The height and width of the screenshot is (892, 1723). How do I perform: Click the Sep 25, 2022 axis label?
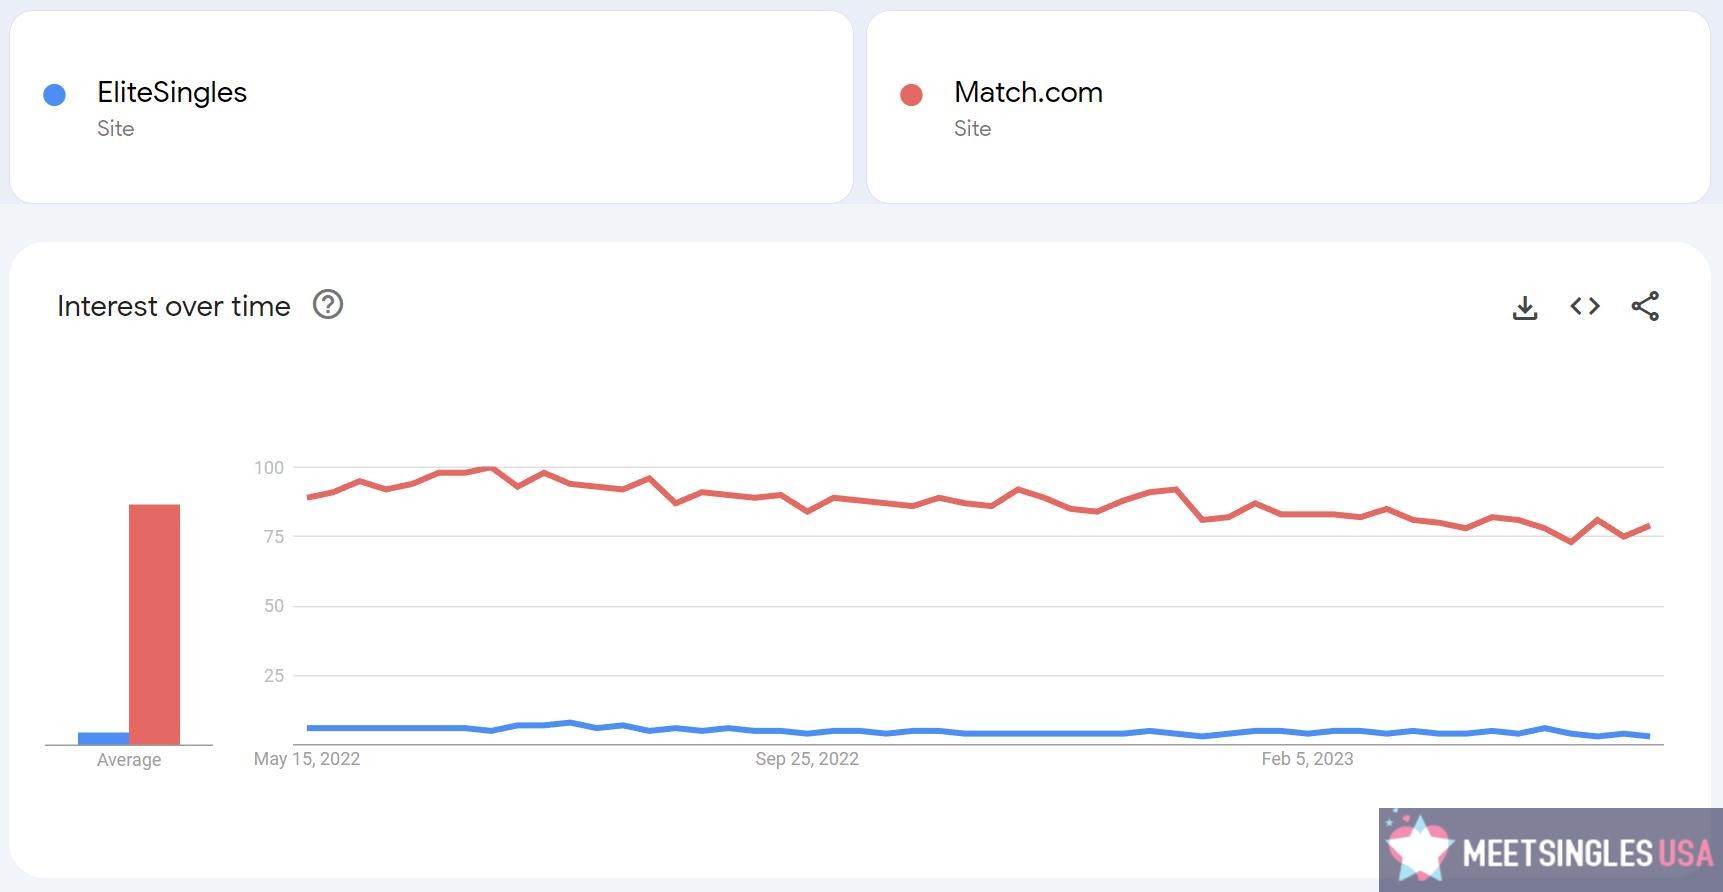click(807, 759)
